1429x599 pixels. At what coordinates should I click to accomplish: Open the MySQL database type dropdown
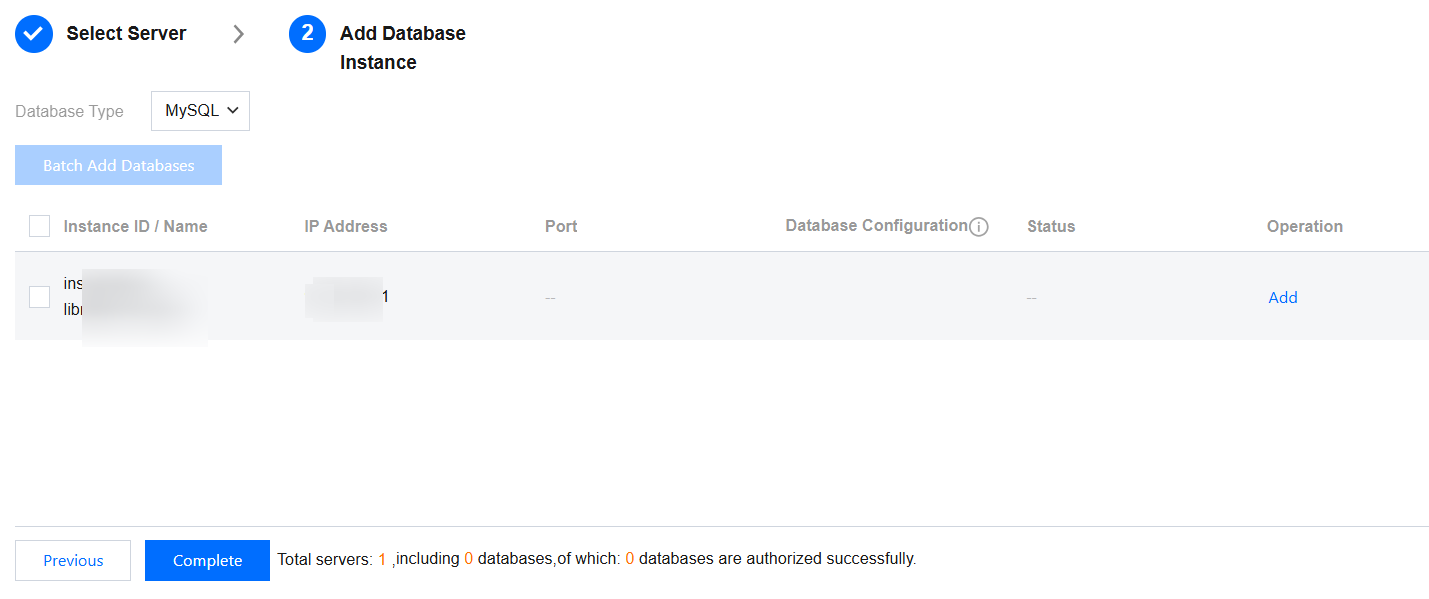pyautogui.click(x=200, y=111)
